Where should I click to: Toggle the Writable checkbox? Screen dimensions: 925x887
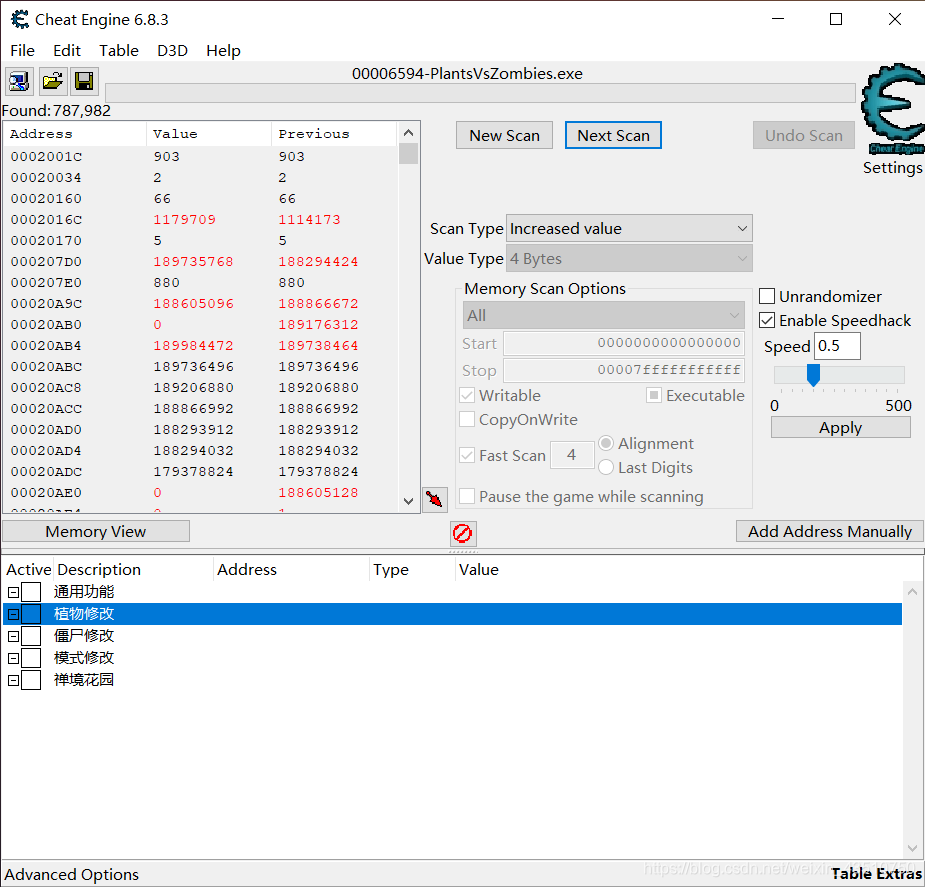click(x=467, y=395)
